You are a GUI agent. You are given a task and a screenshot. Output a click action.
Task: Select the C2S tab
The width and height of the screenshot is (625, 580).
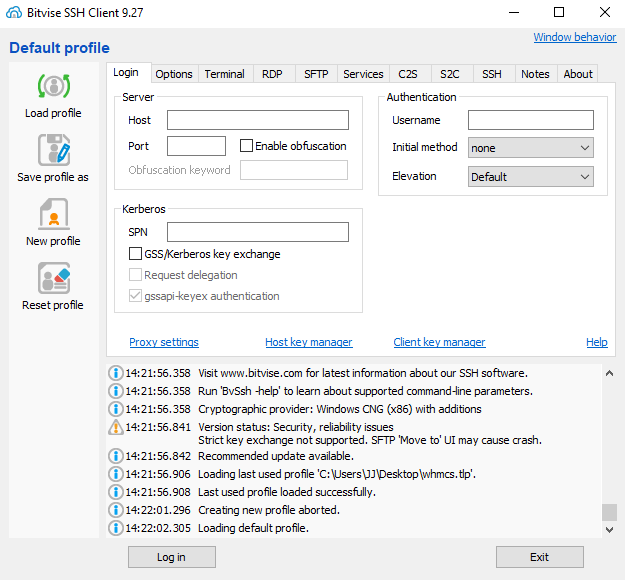408,74
